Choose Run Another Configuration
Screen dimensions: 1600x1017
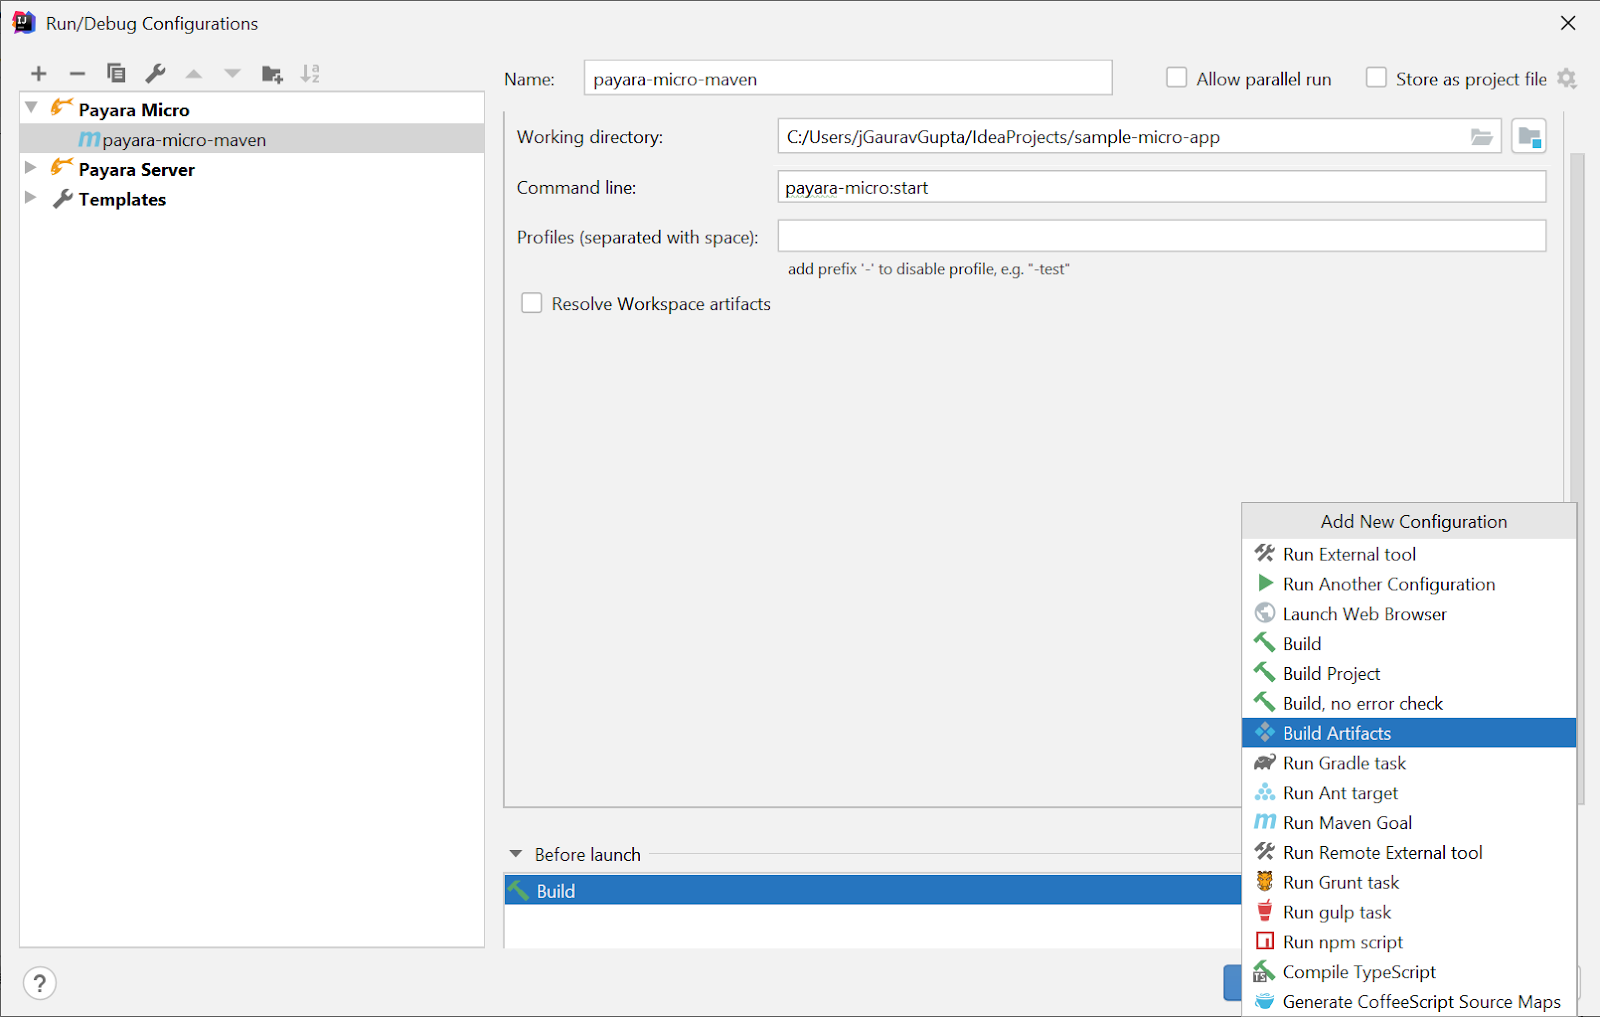point(1409,584)
